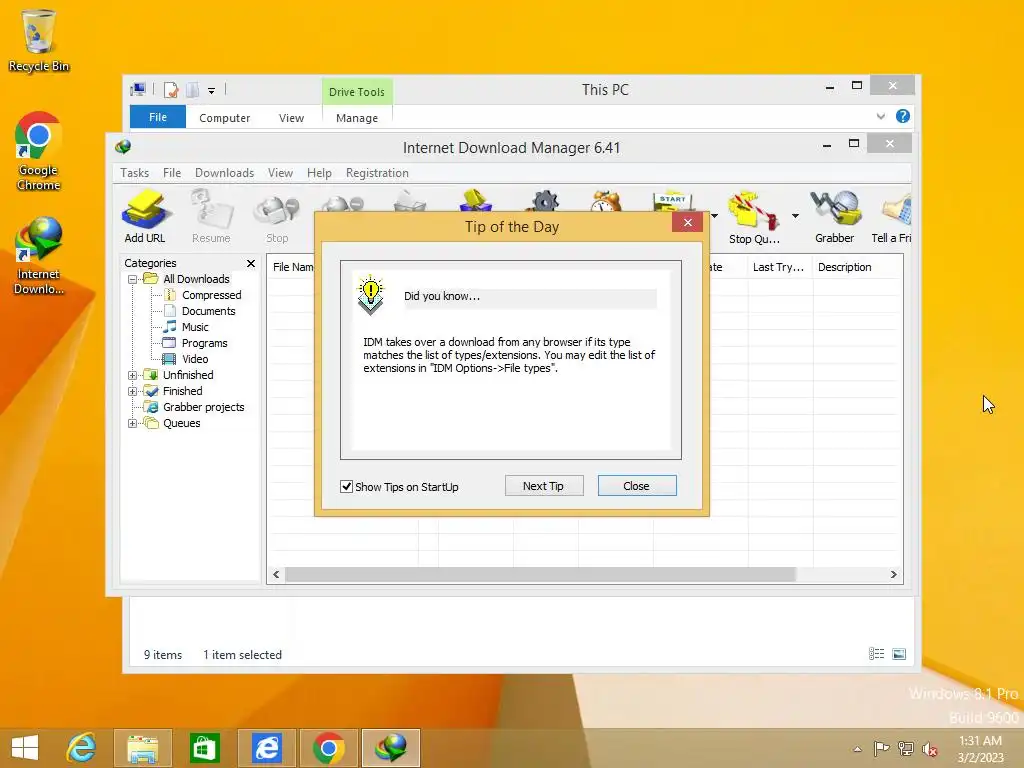Expand the Unfinished category
1024x768 pixels.
[x=133, y=375]
